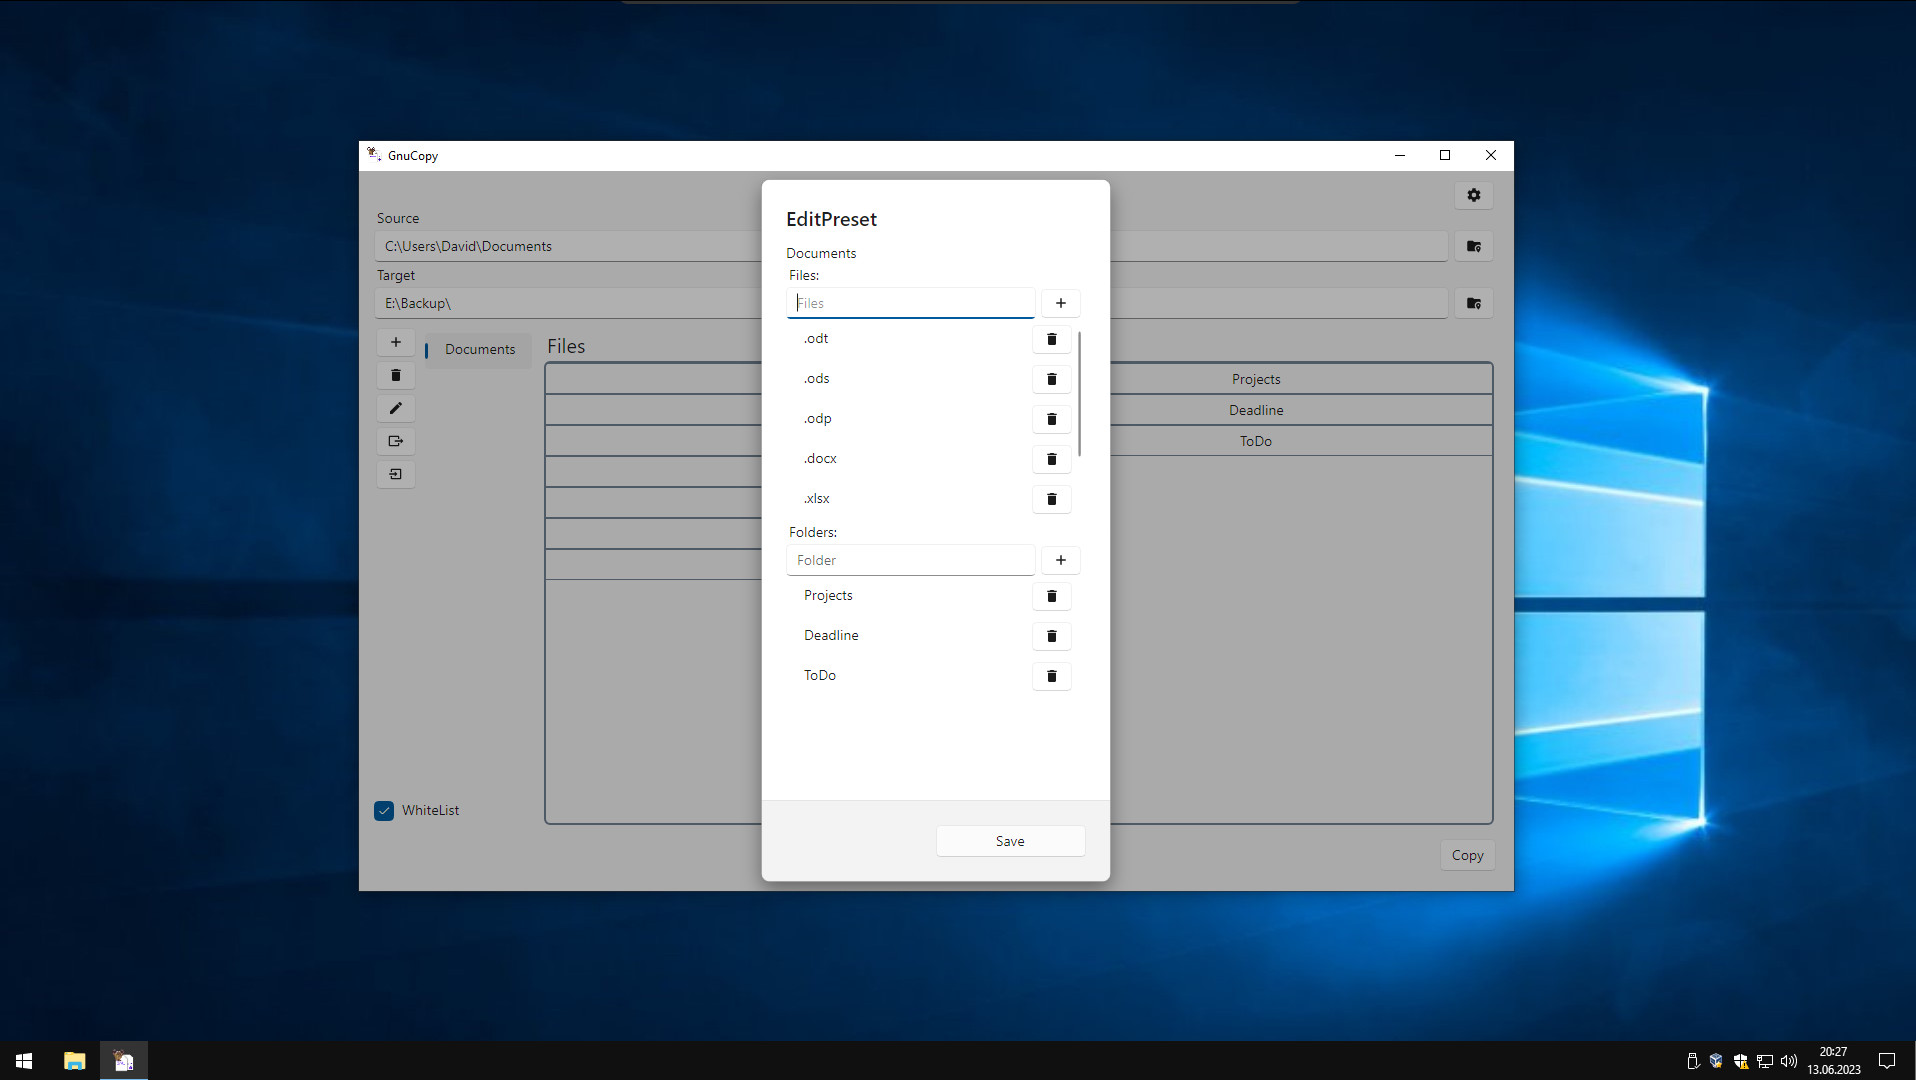Delete the .docx file extension entry

point(1051,459)
